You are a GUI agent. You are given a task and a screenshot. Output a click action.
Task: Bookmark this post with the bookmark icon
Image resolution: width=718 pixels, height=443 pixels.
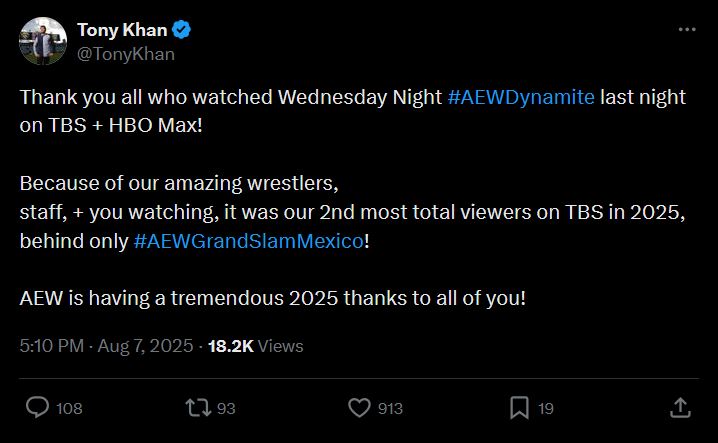[519, 407]
